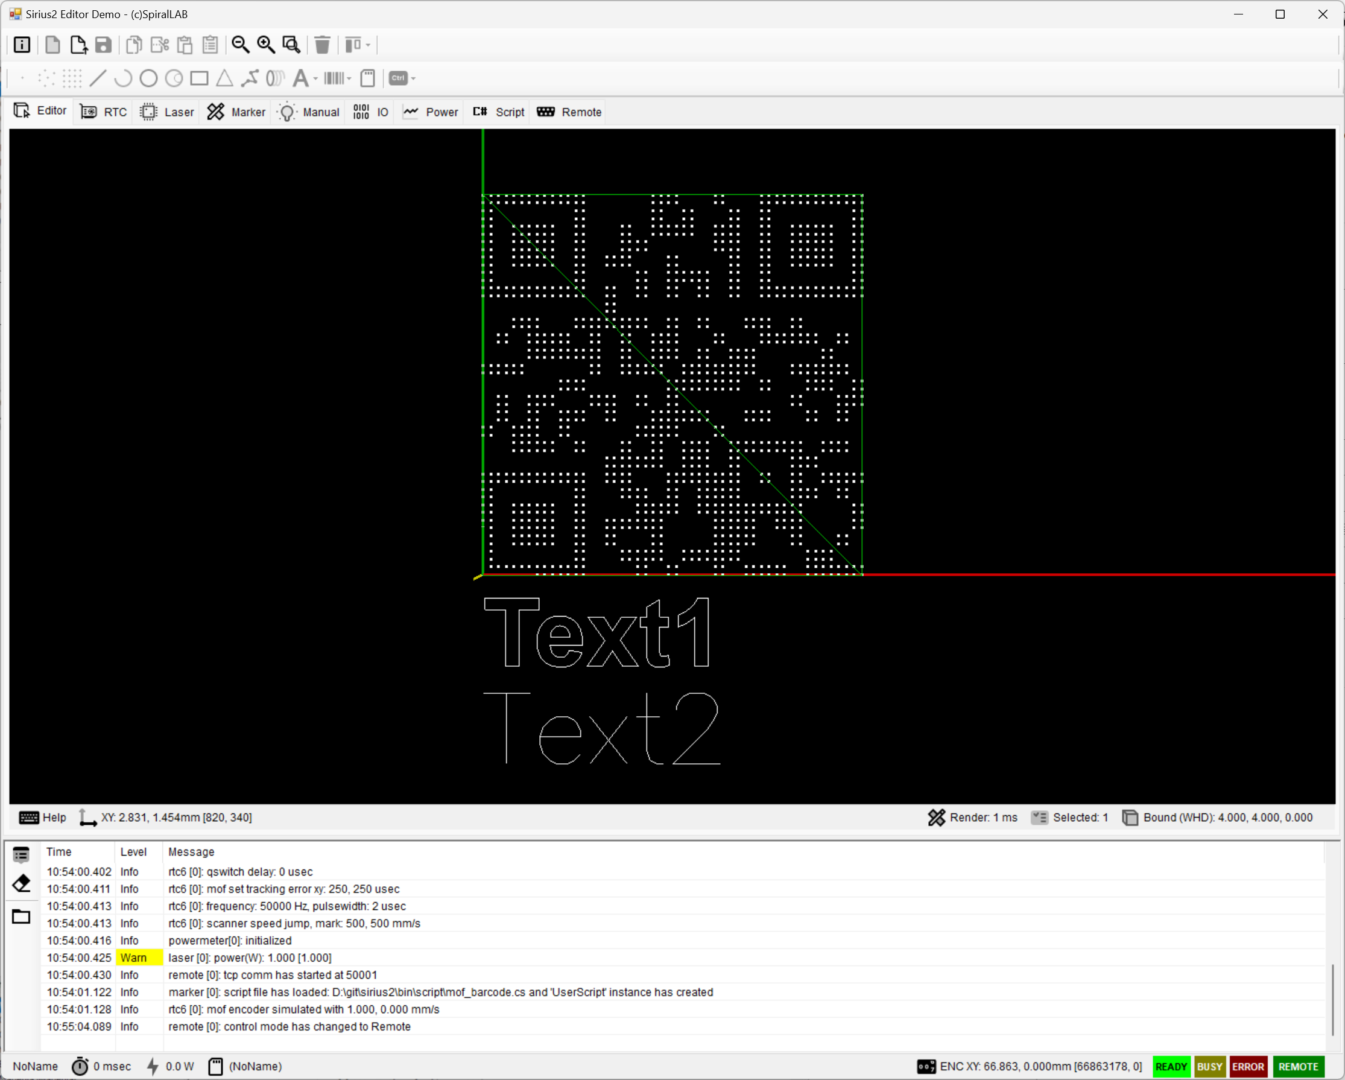The width and height of the screenshot is (1345, 1080).
Task: Zoom out of the canvas
Action: pyautogui.click(x=240, y=45)
